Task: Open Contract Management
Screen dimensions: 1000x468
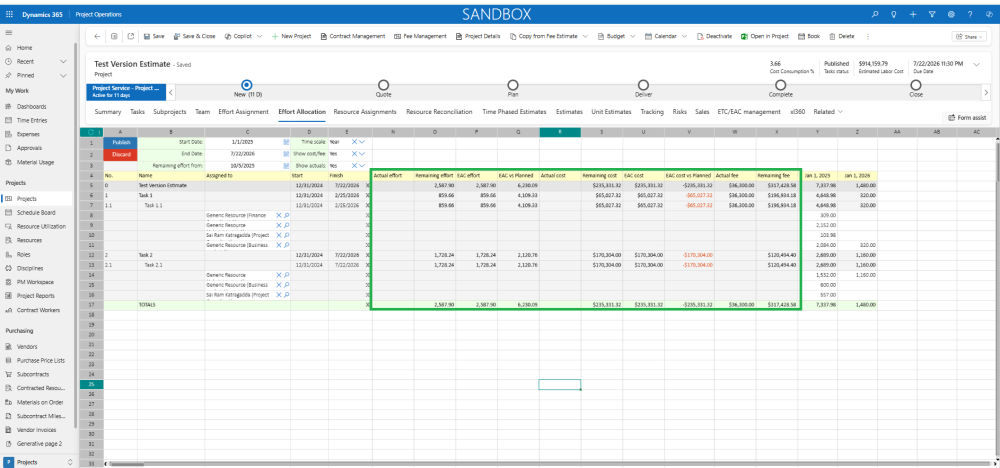Action: coord(353,36)
